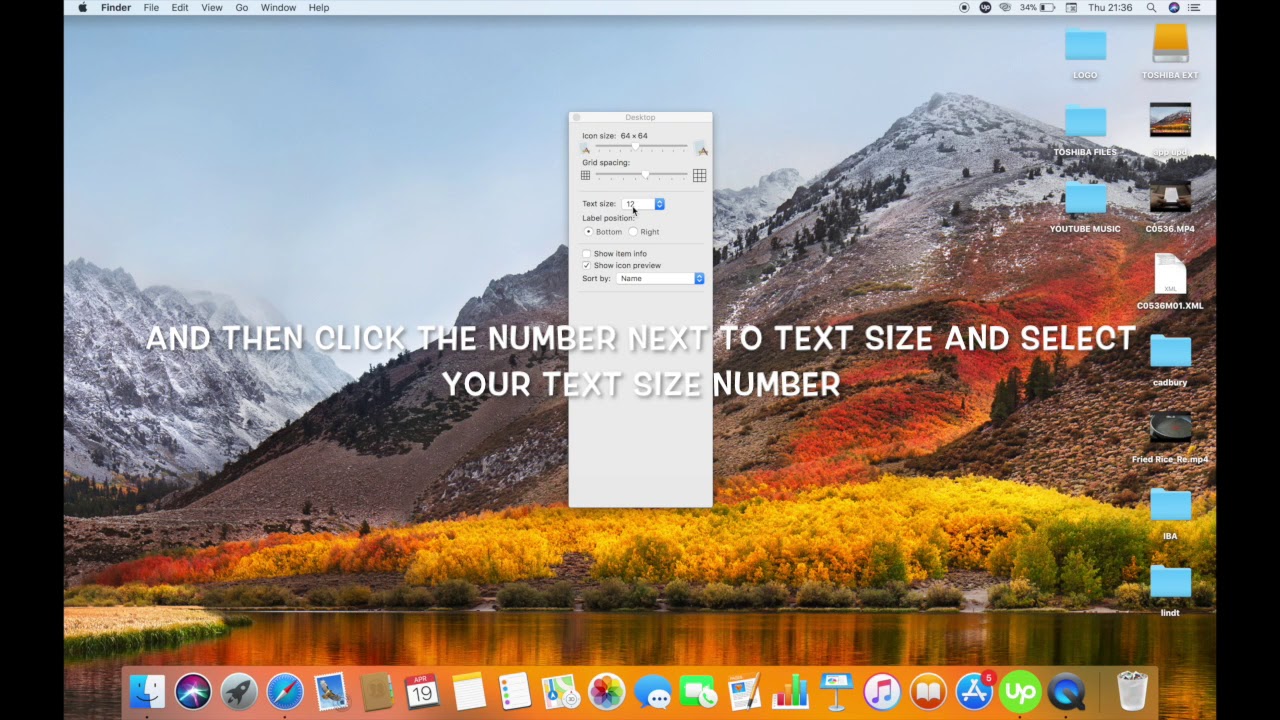This screenshot has width=1280, height=720.
Task: Select YOUTUBE MUSIC folder on desktop
Action: click(x=1085, y=207)
